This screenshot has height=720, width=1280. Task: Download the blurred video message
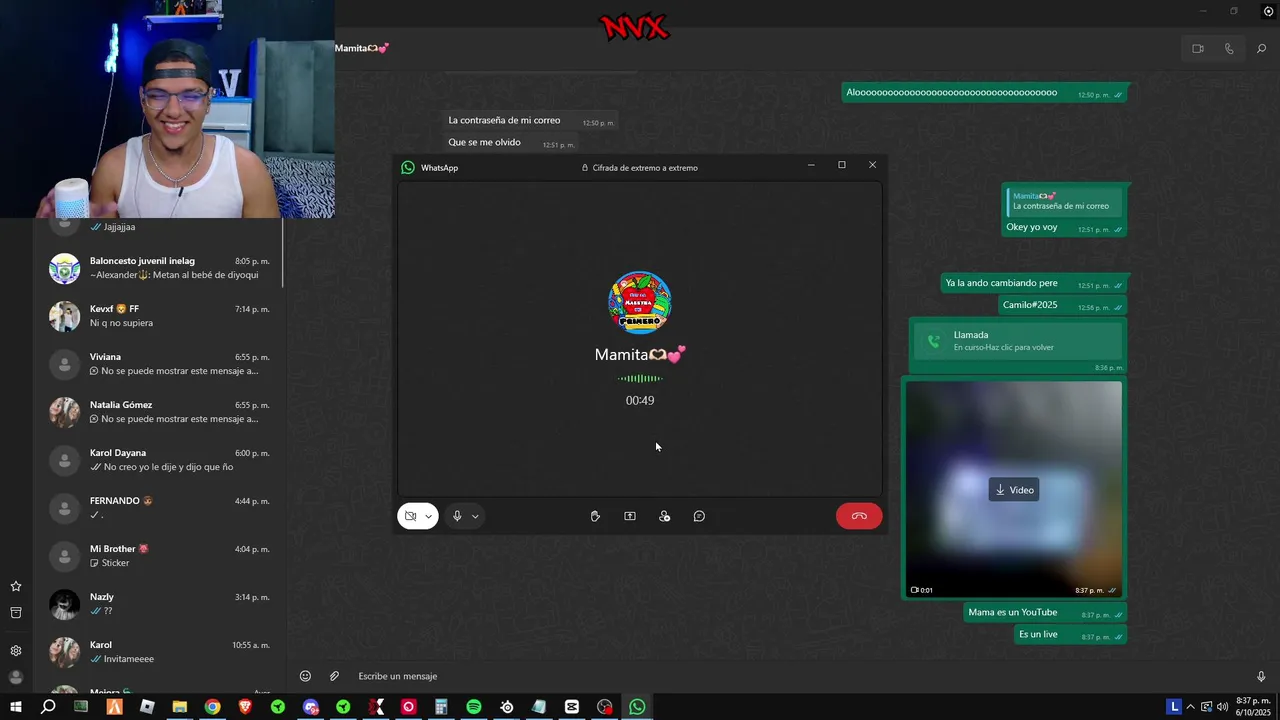pos(1014,490)
